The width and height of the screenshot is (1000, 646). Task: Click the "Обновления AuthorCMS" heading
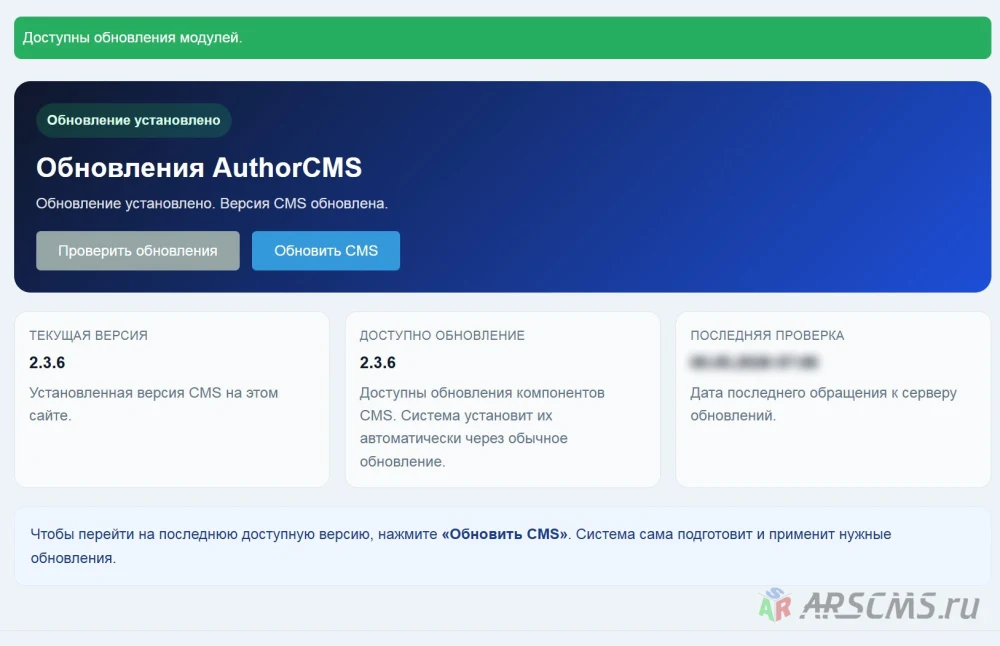coord(199,168)
